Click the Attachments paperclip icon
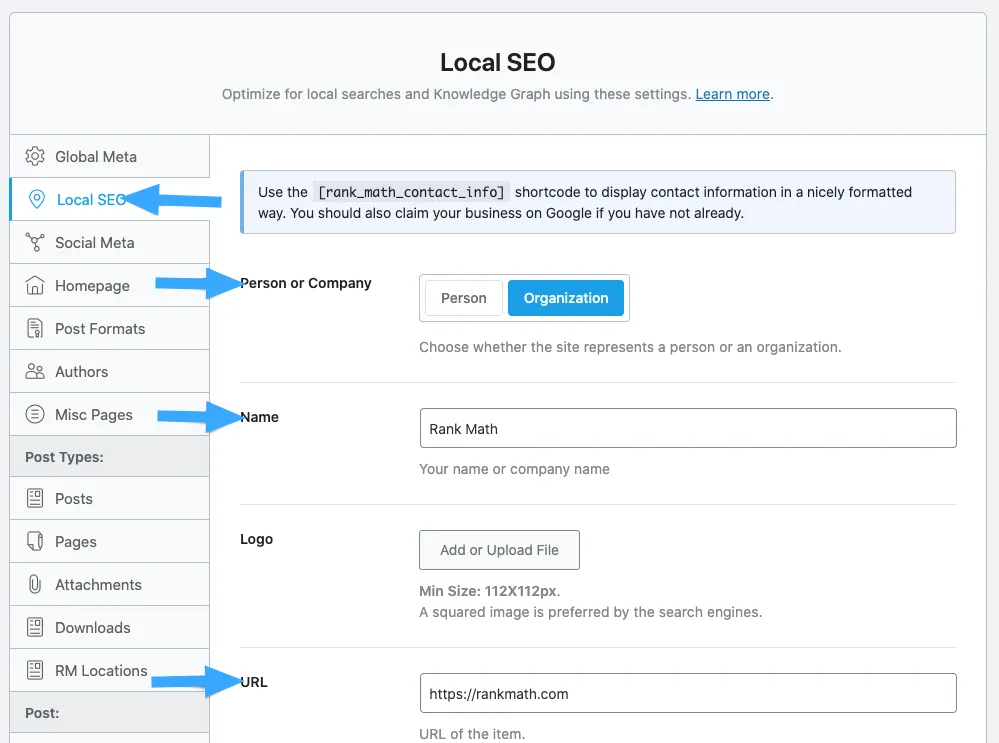Viewport: 999px width, 743px height. click(35, 584)
